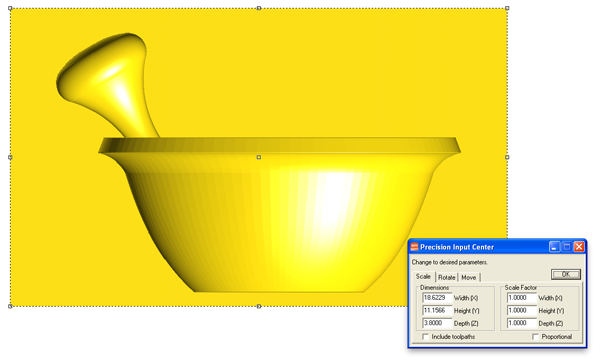
Task: Enable the Include toolpaths checkbox
Action: point(426,337)
